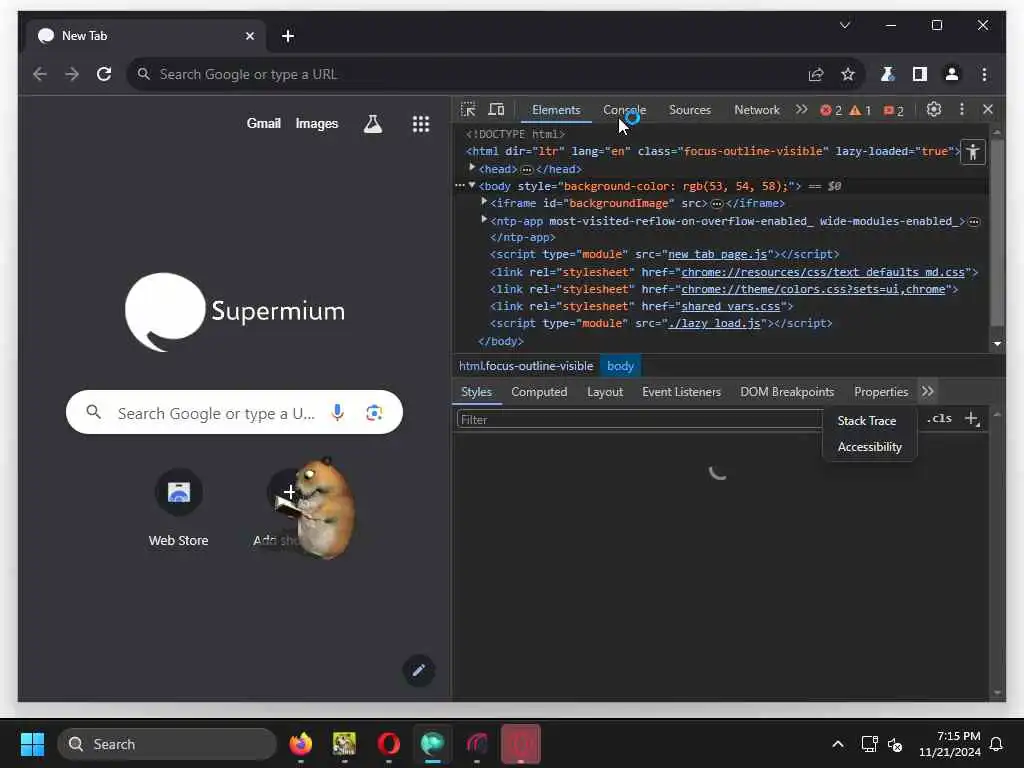This screenshot has height=768, width=1024.
Task: Open the flask experiments toolbar icon
Action: click(887, 74)
